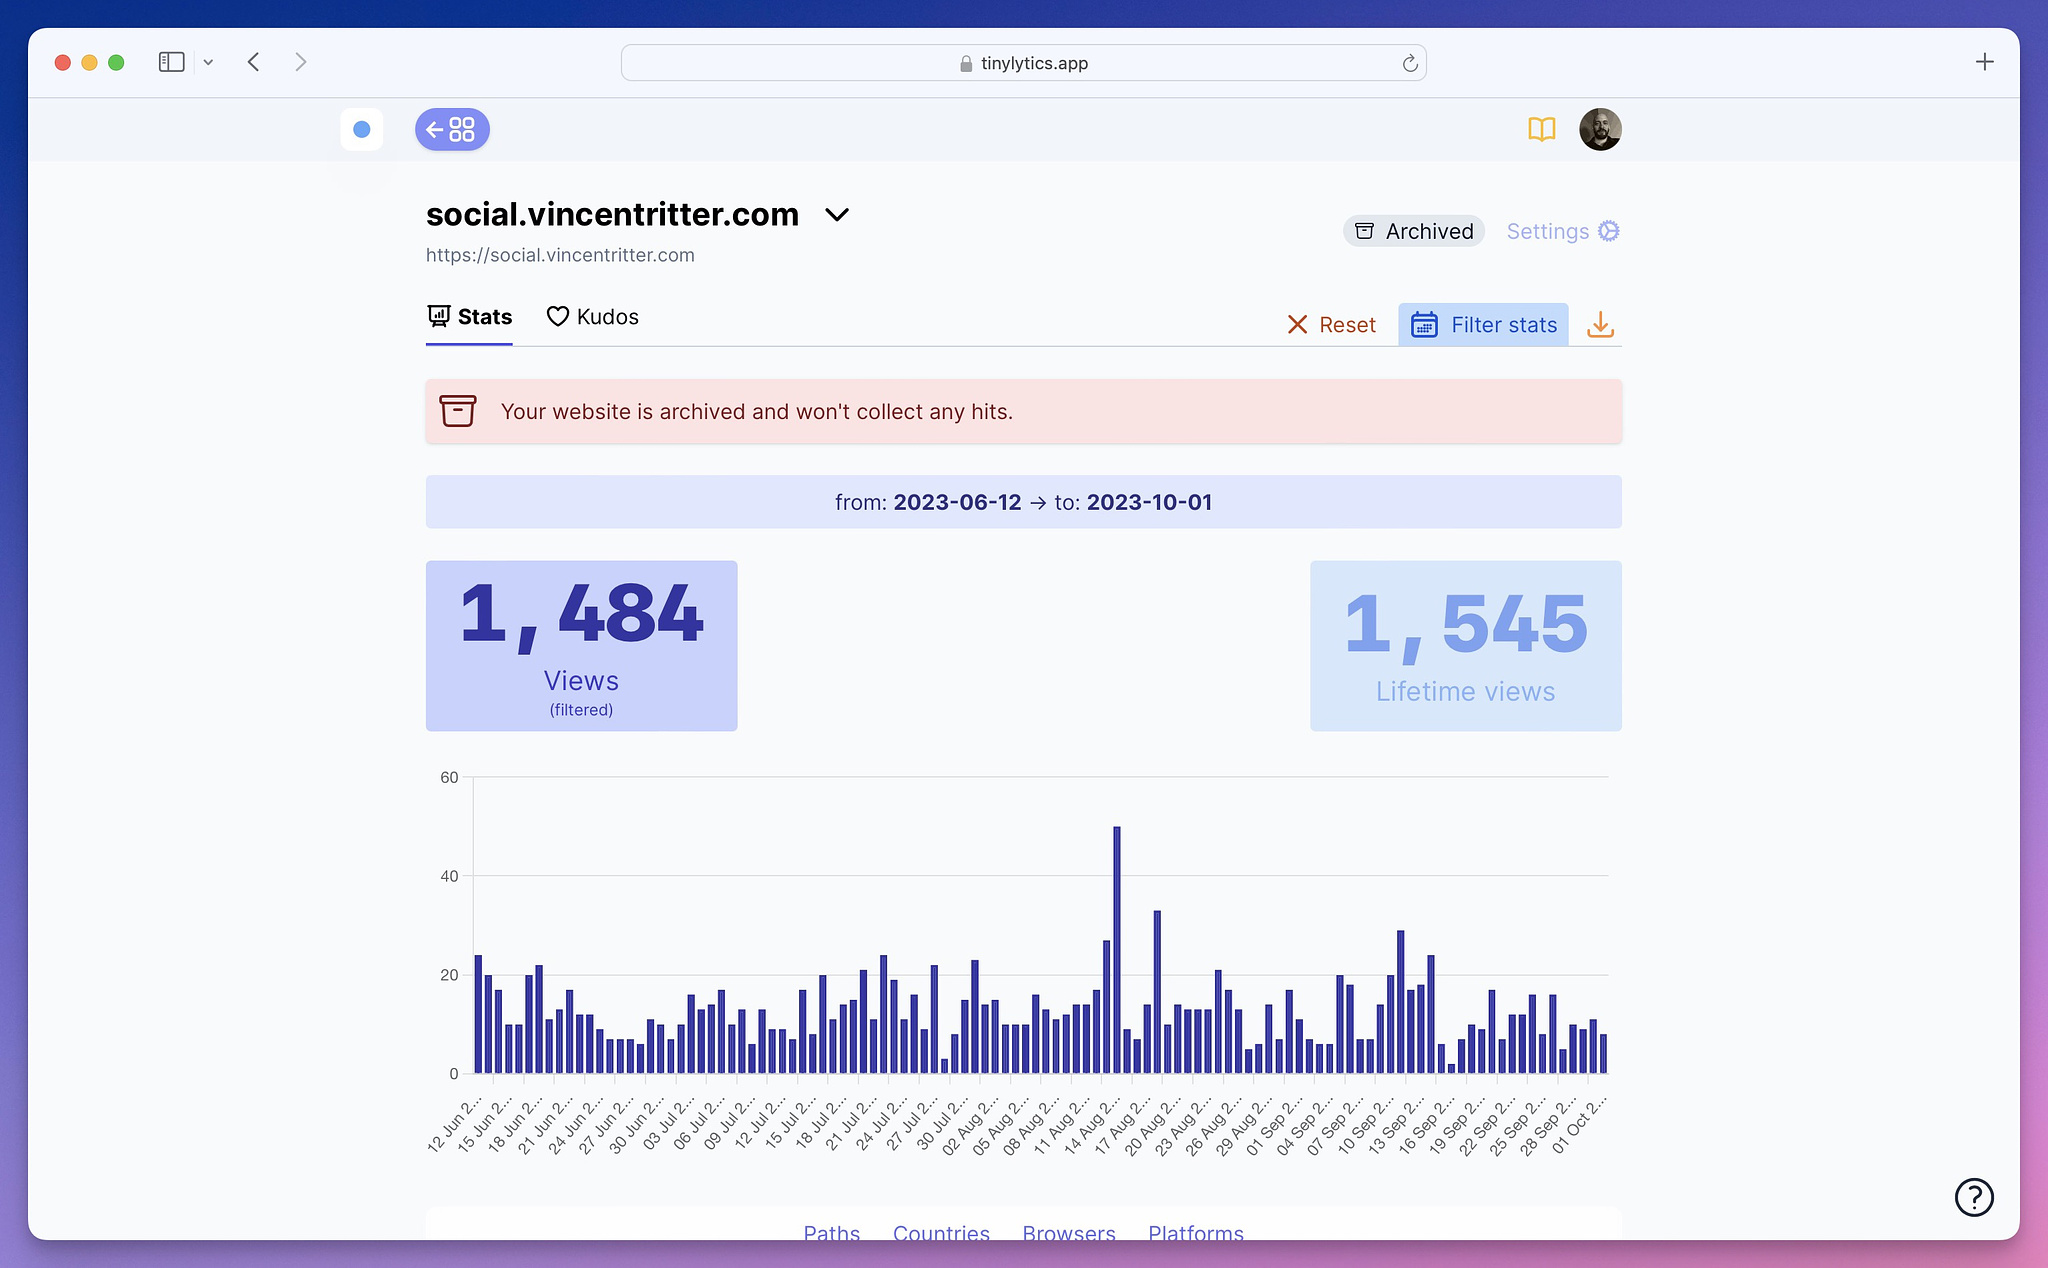Click the archive box icon in notification

click(461, 411)
